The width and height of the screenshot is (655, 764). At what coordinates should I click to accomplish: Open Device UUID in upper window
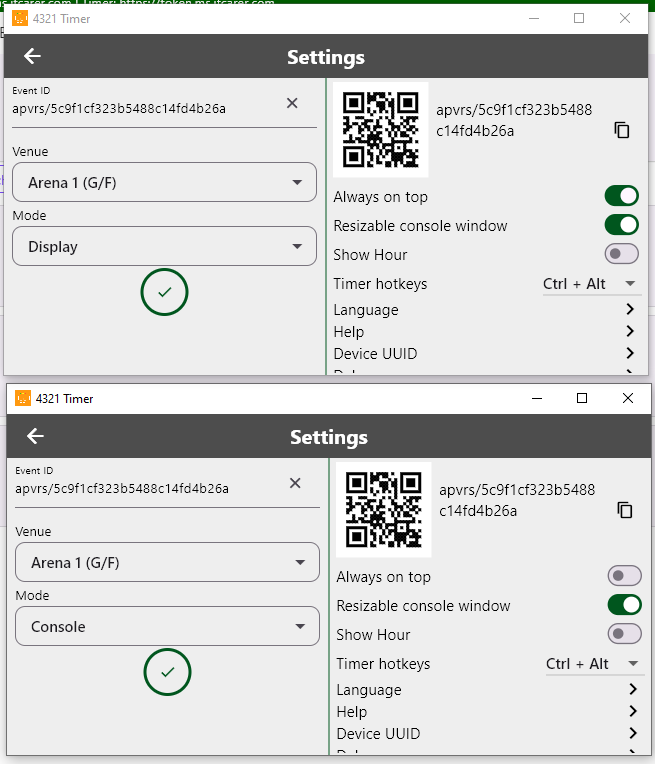pos(485,354)
